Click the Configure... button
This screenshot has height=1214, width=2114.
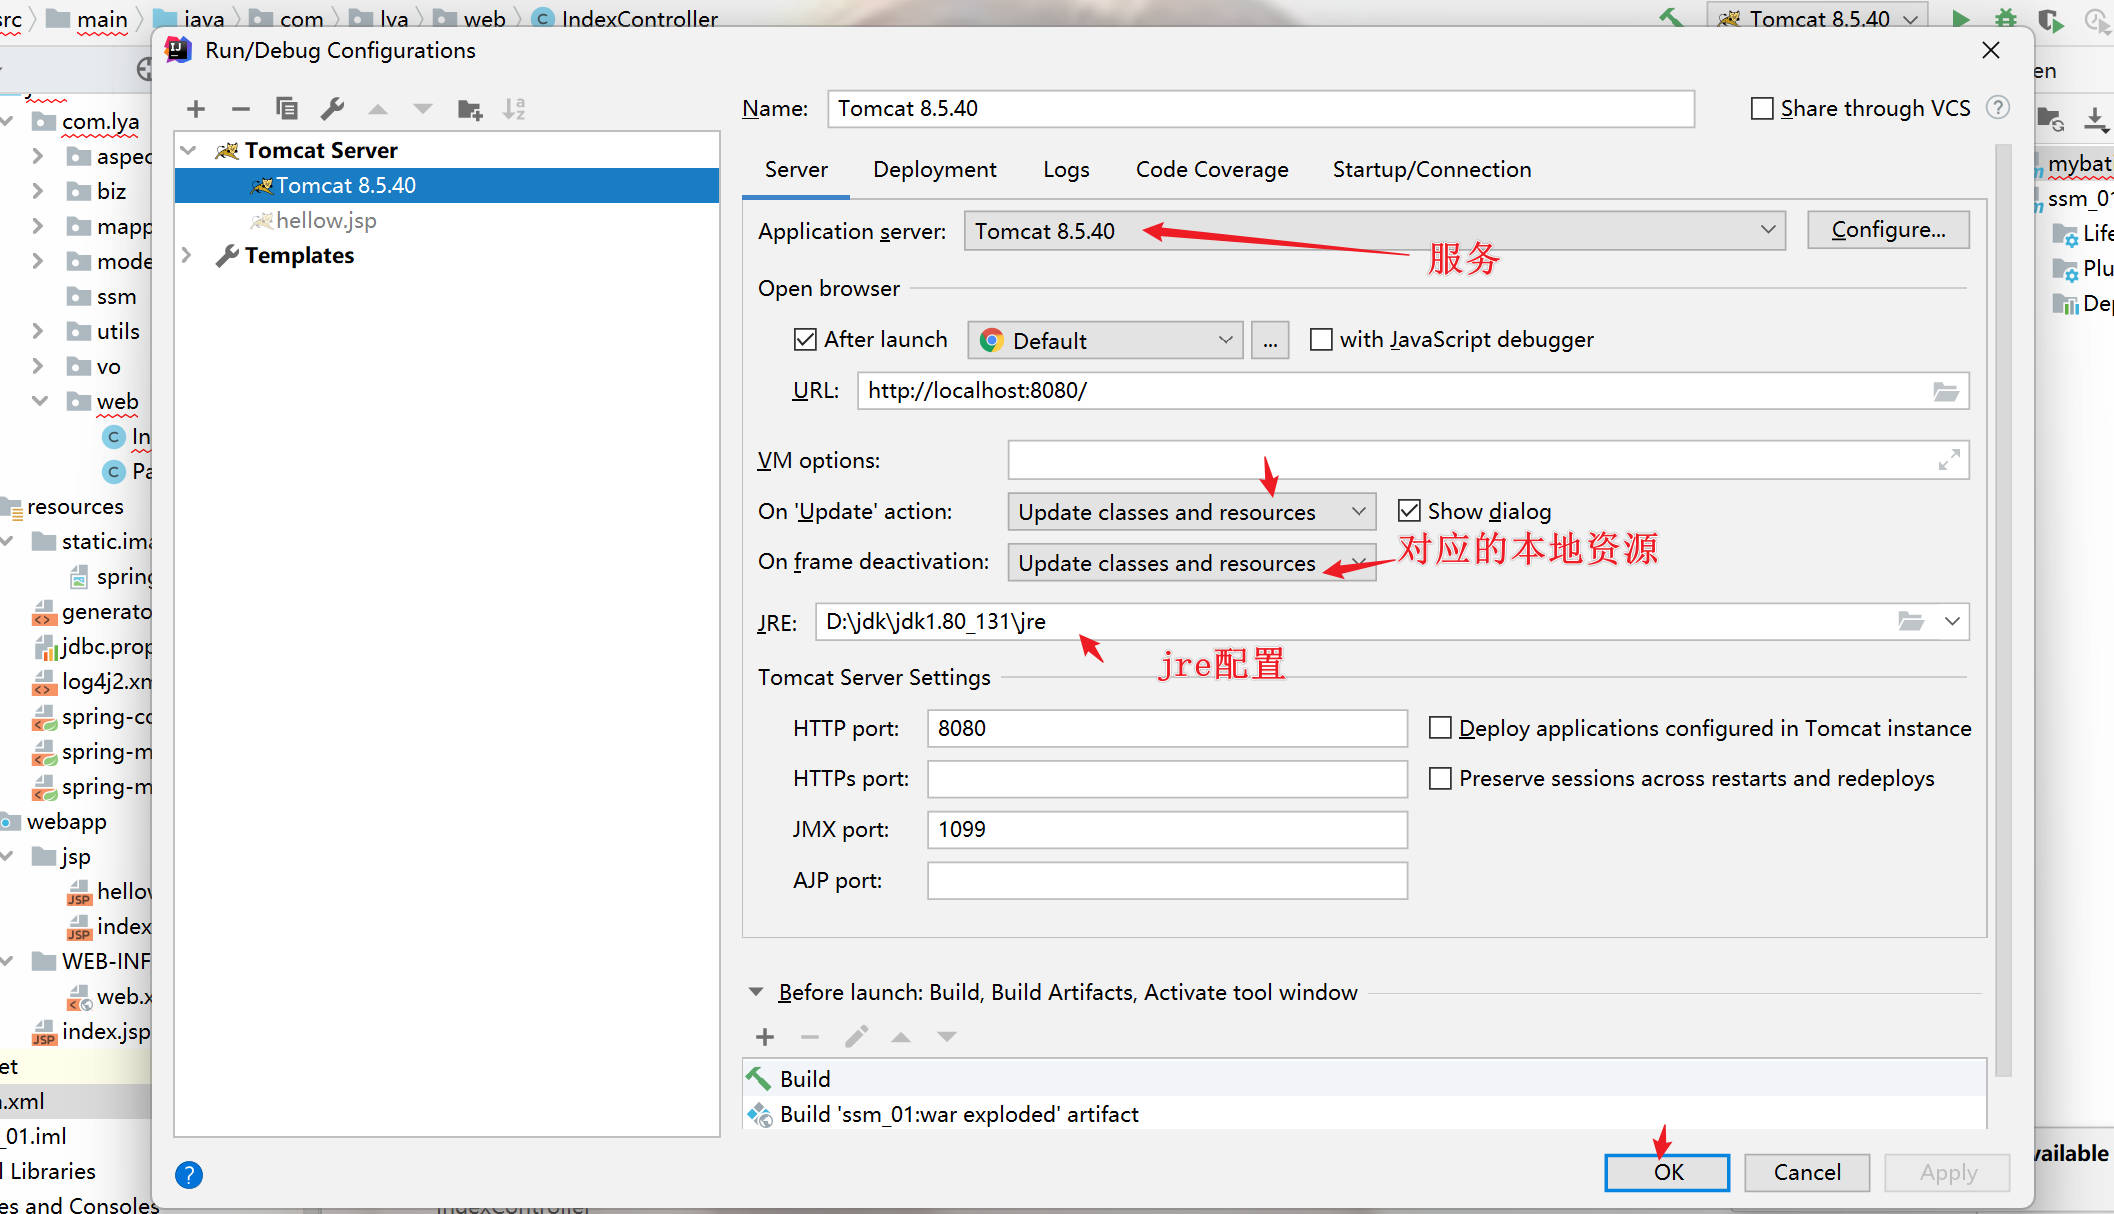[1887, 230]
